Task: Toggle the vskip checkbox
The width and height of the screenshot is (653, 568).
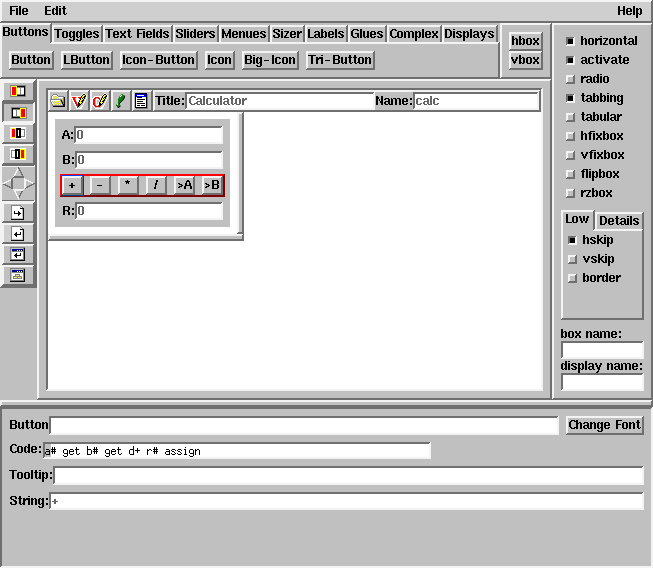Action: tap(572, 259)
